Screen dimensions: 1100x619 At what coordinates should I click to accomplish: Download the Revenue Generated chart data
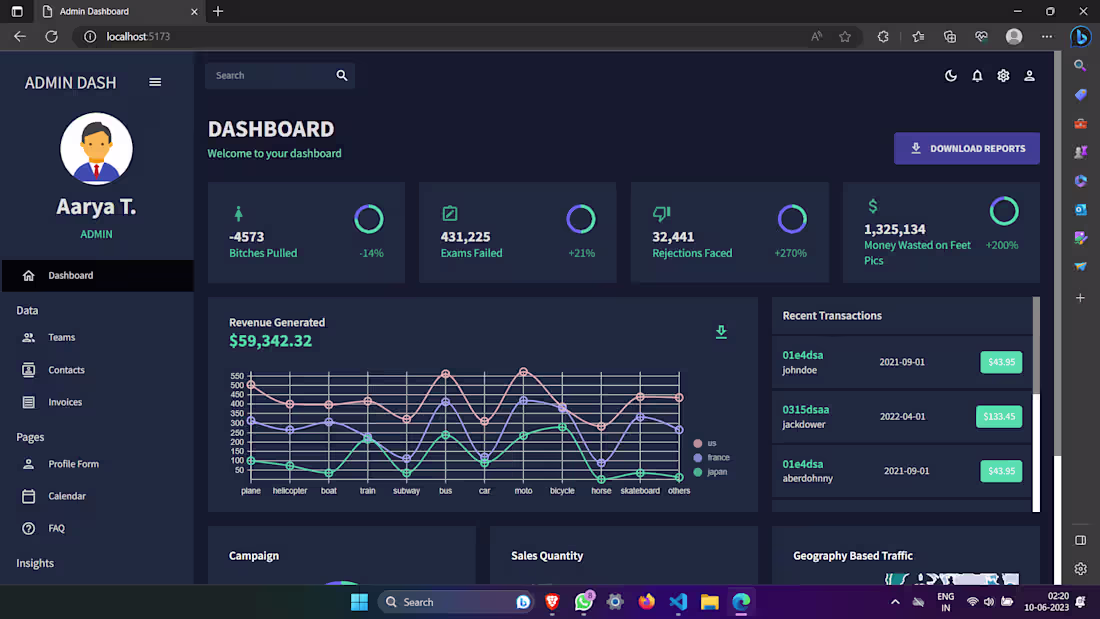pos(721,331)
